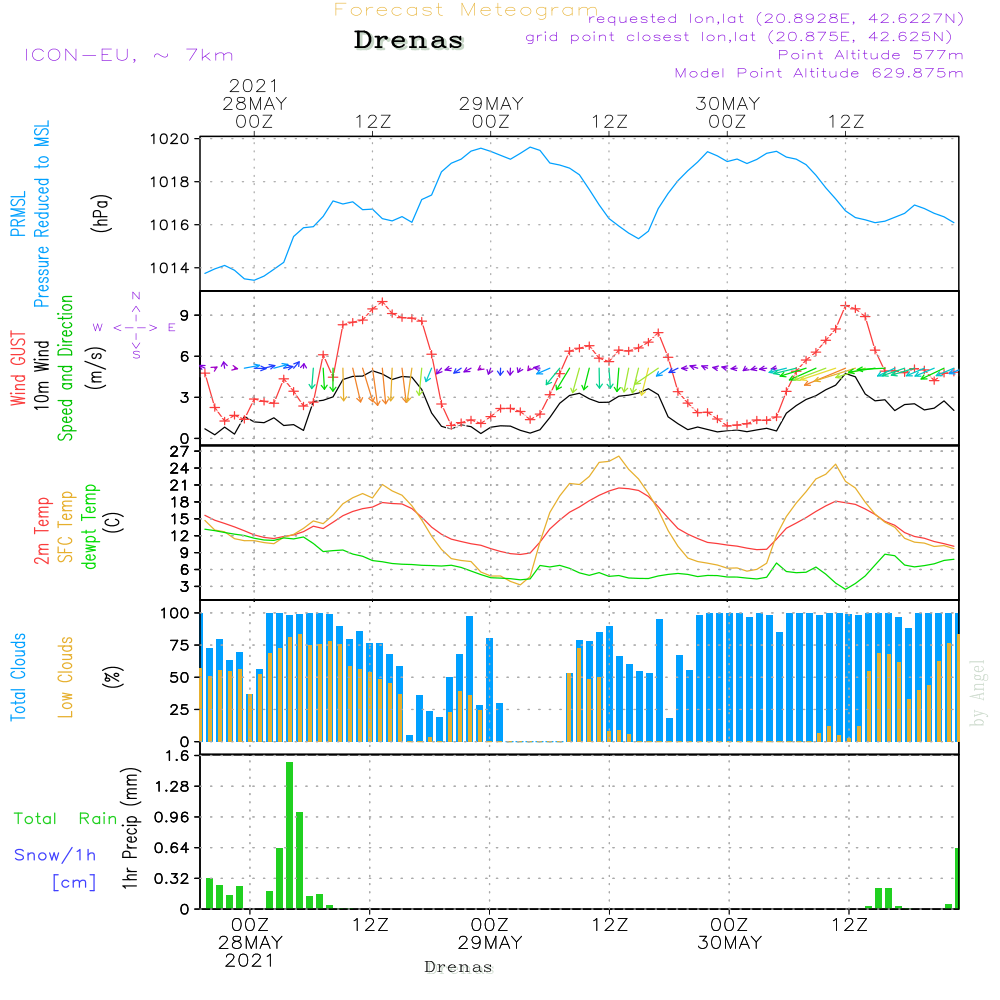This screenshot has width=1000, height=1000.
Task: Click the "2021" year under bottom axis
Action: (249, 961)
